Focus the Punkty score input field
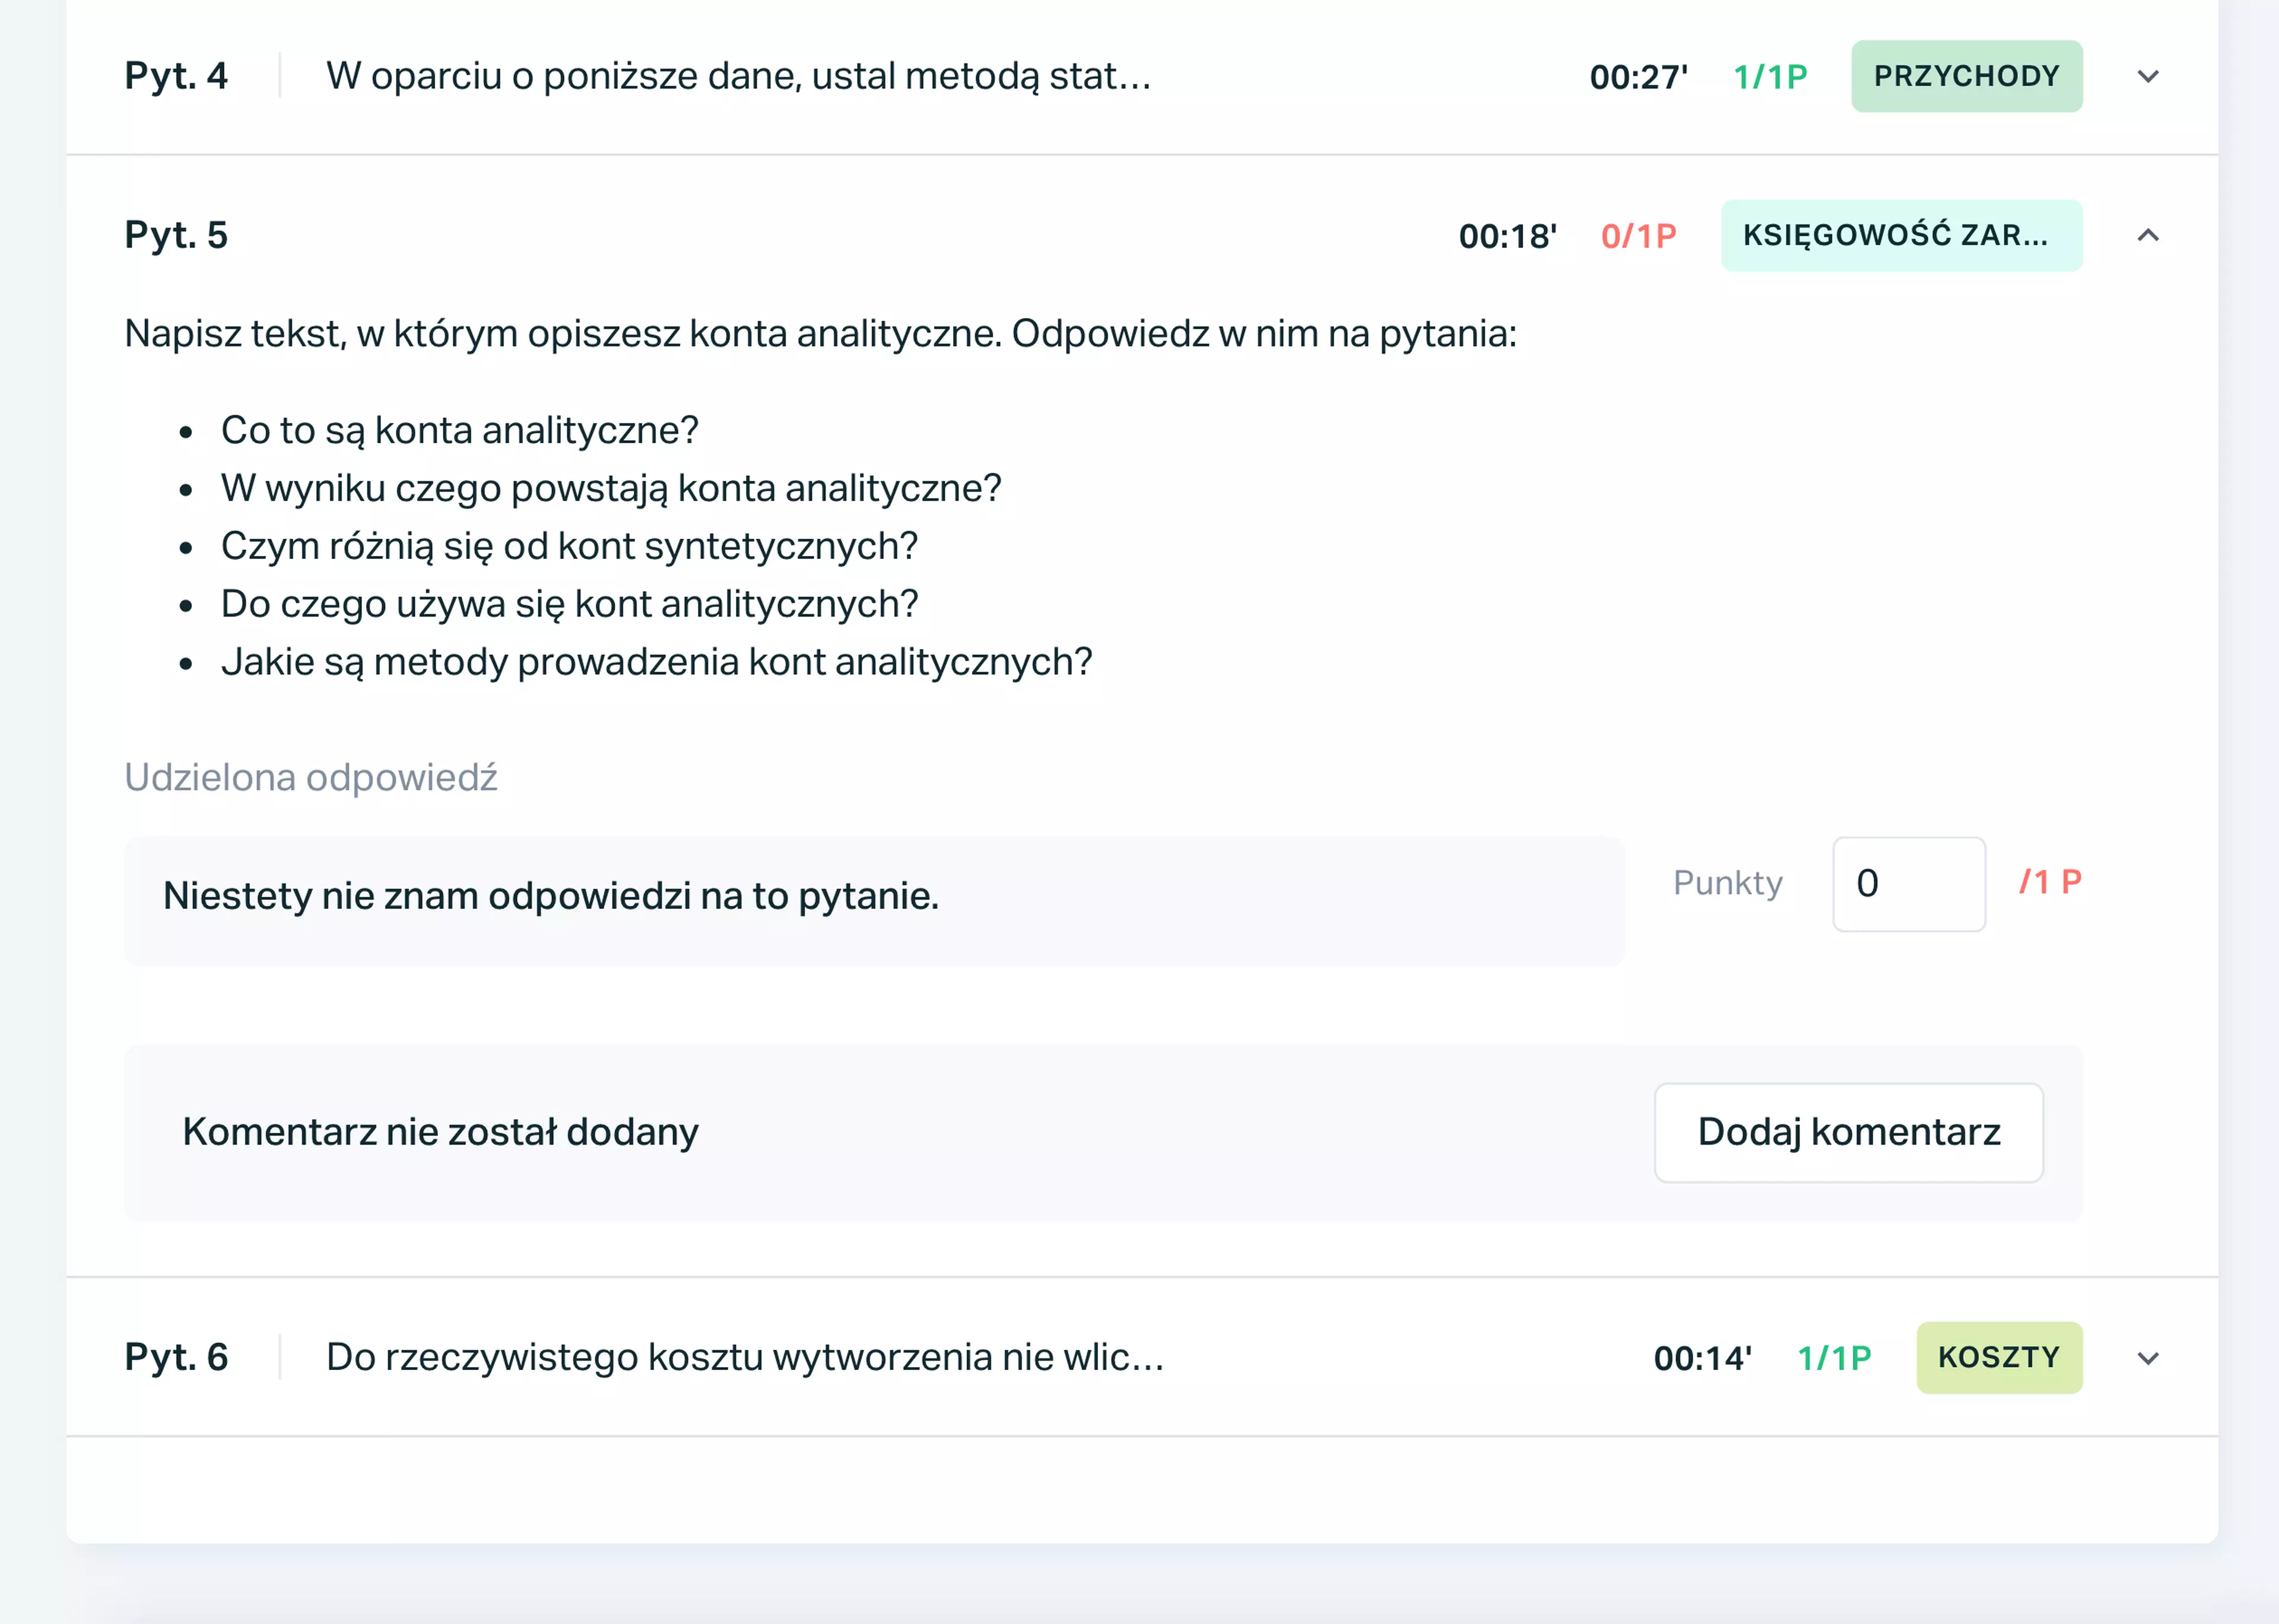The height and width of the screenshot is (1624, 2279). 1908,883
